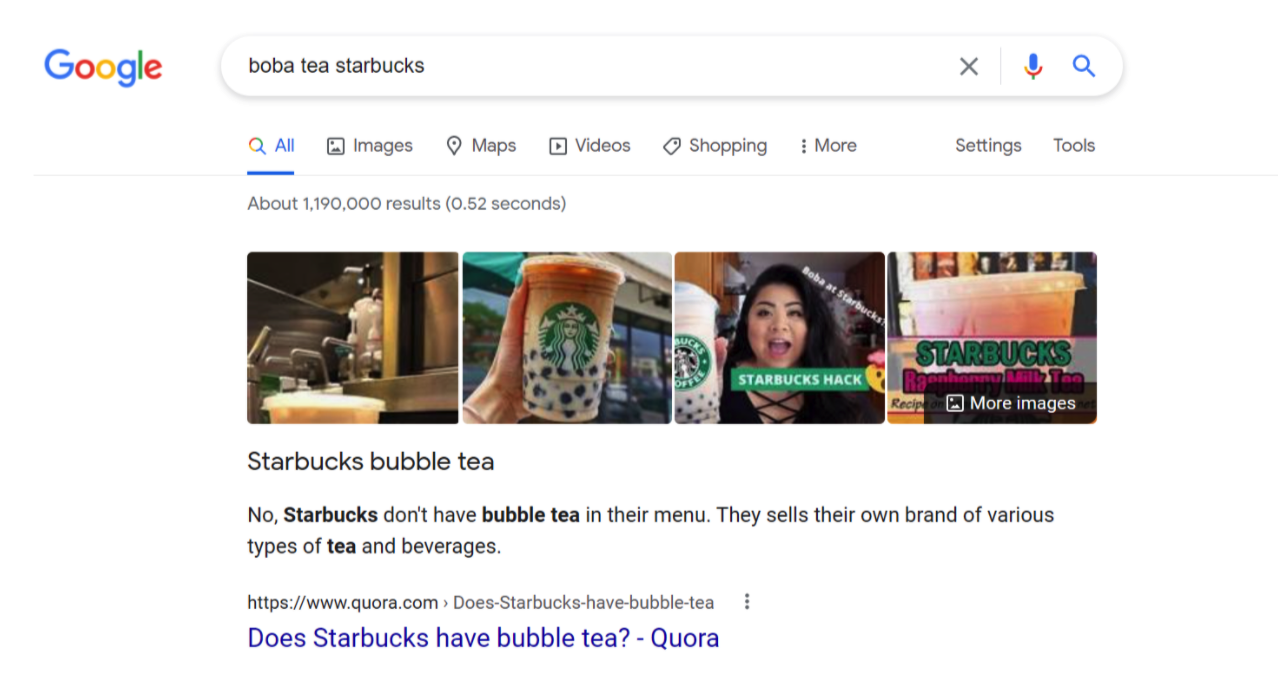This screenshot has height=698, width=1278.
Task: Click the Google logo
Action: click(x=103, y=67)
